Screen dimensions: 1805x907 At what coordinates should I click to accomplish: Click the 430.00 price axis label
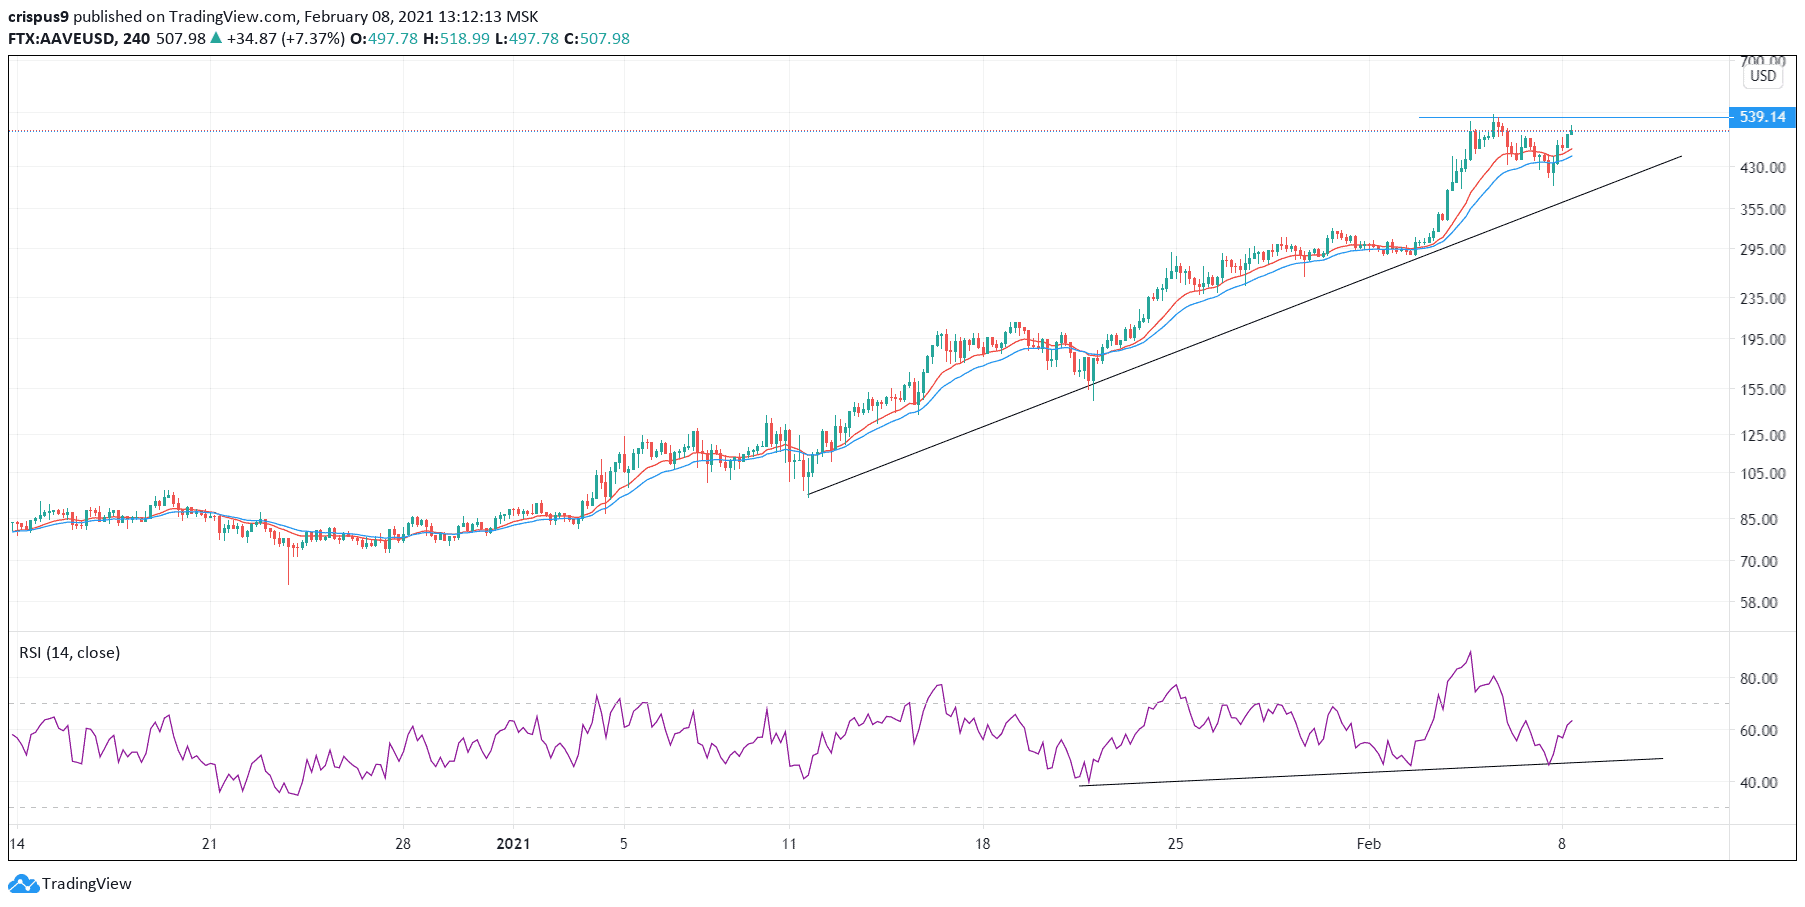(1763, 168)
